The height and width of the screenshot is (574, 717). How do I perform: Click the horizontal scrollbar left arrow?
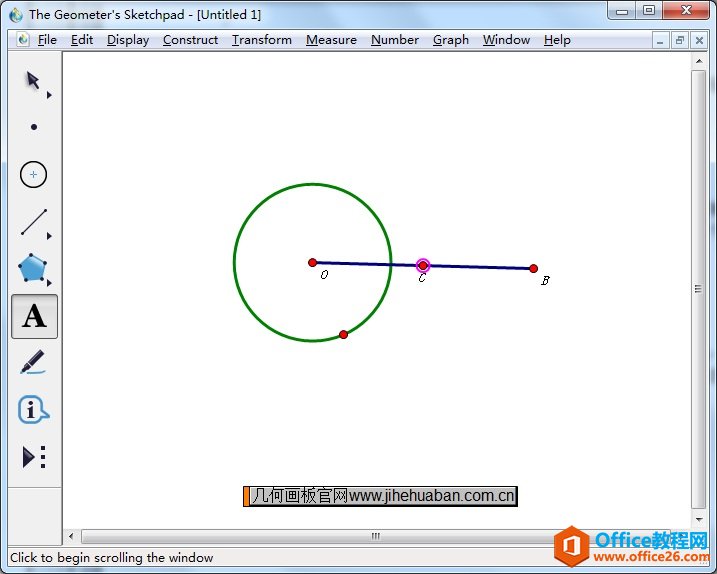[x=70, y=536]
